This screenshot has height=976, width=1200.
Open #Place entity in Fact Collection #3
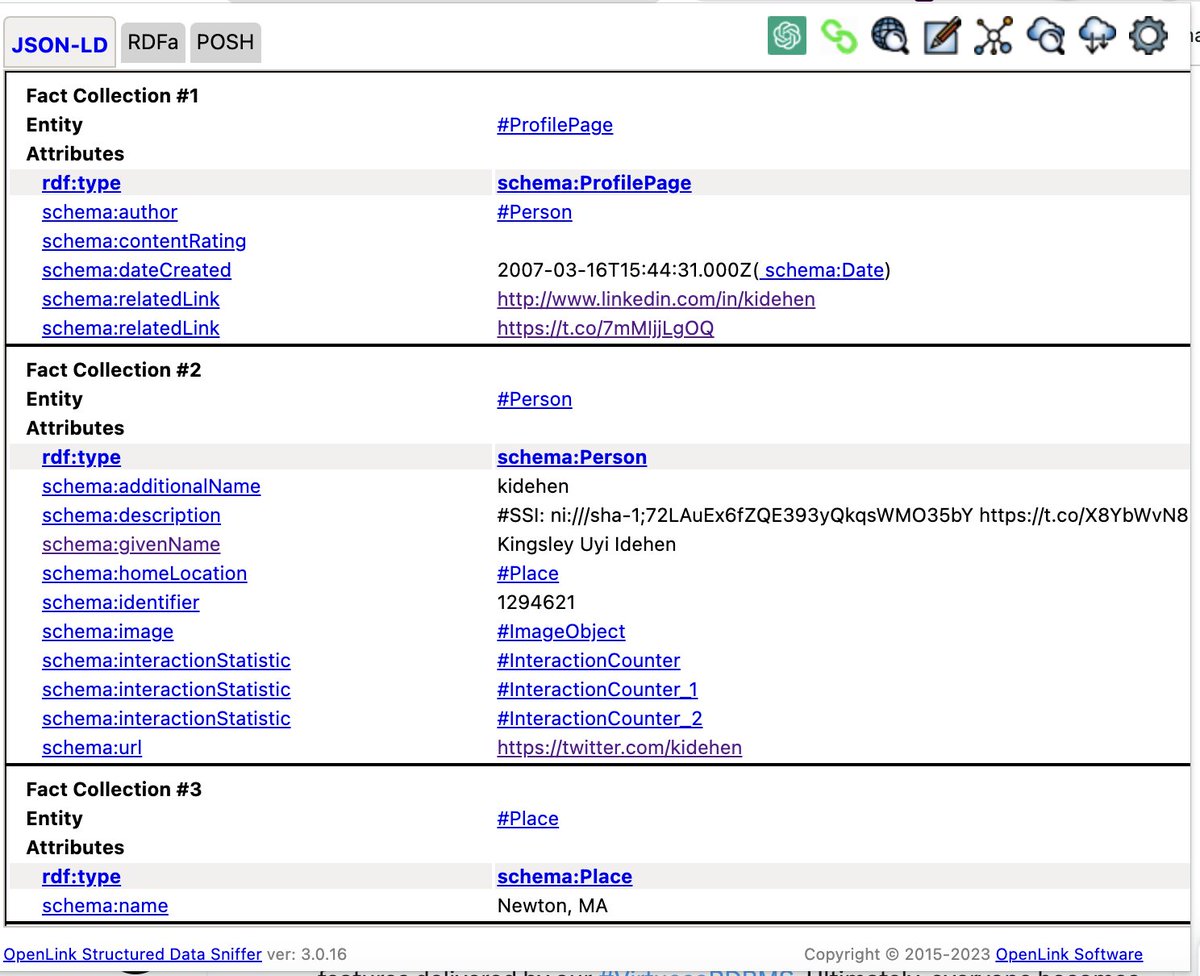click(528, 818)
